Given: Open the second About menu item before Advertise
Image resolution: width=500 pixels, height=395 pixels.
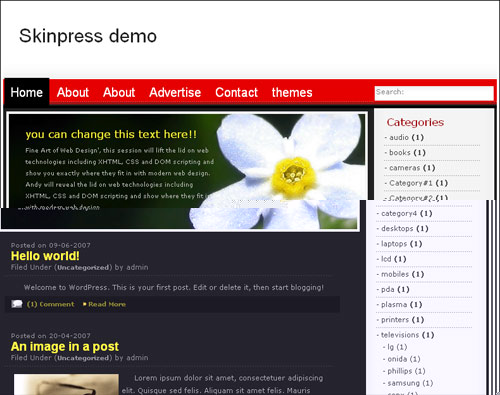Looking at the screenshot, I should [x=119, y=92].
